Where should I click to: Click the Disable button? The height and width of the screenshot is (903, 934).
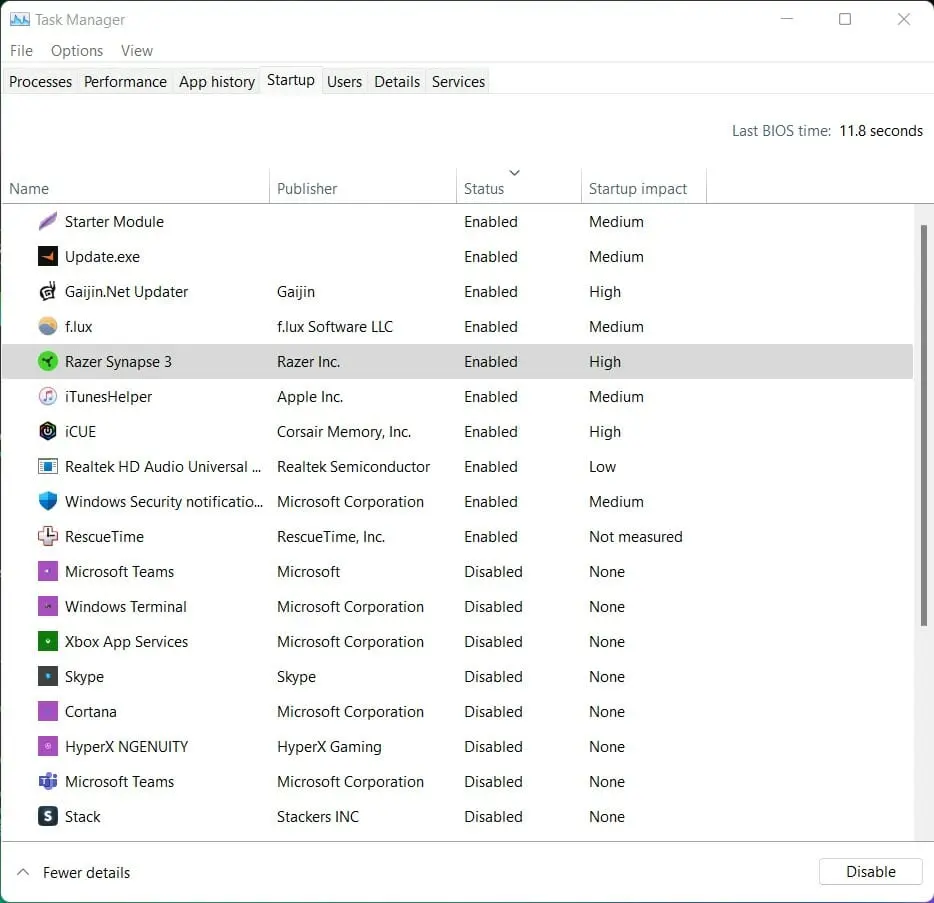(869, 871)
